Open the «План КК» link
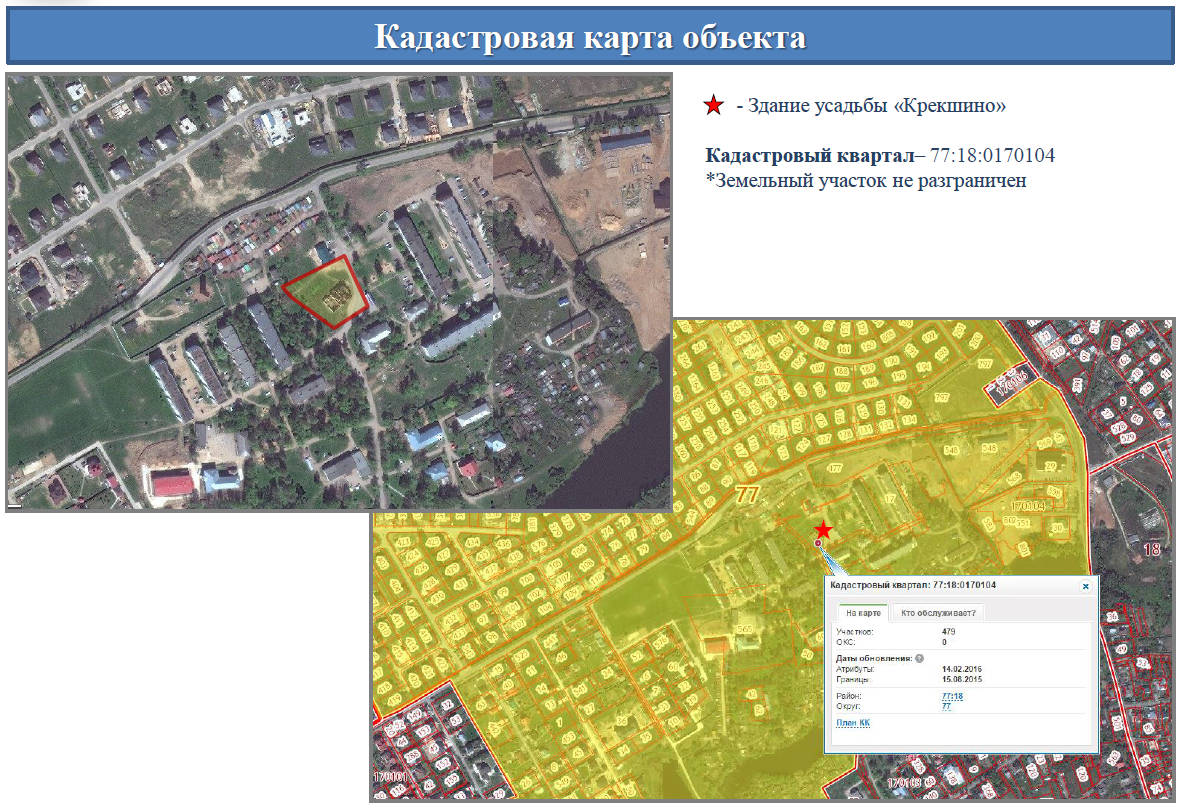 click(x=853, y=723)
